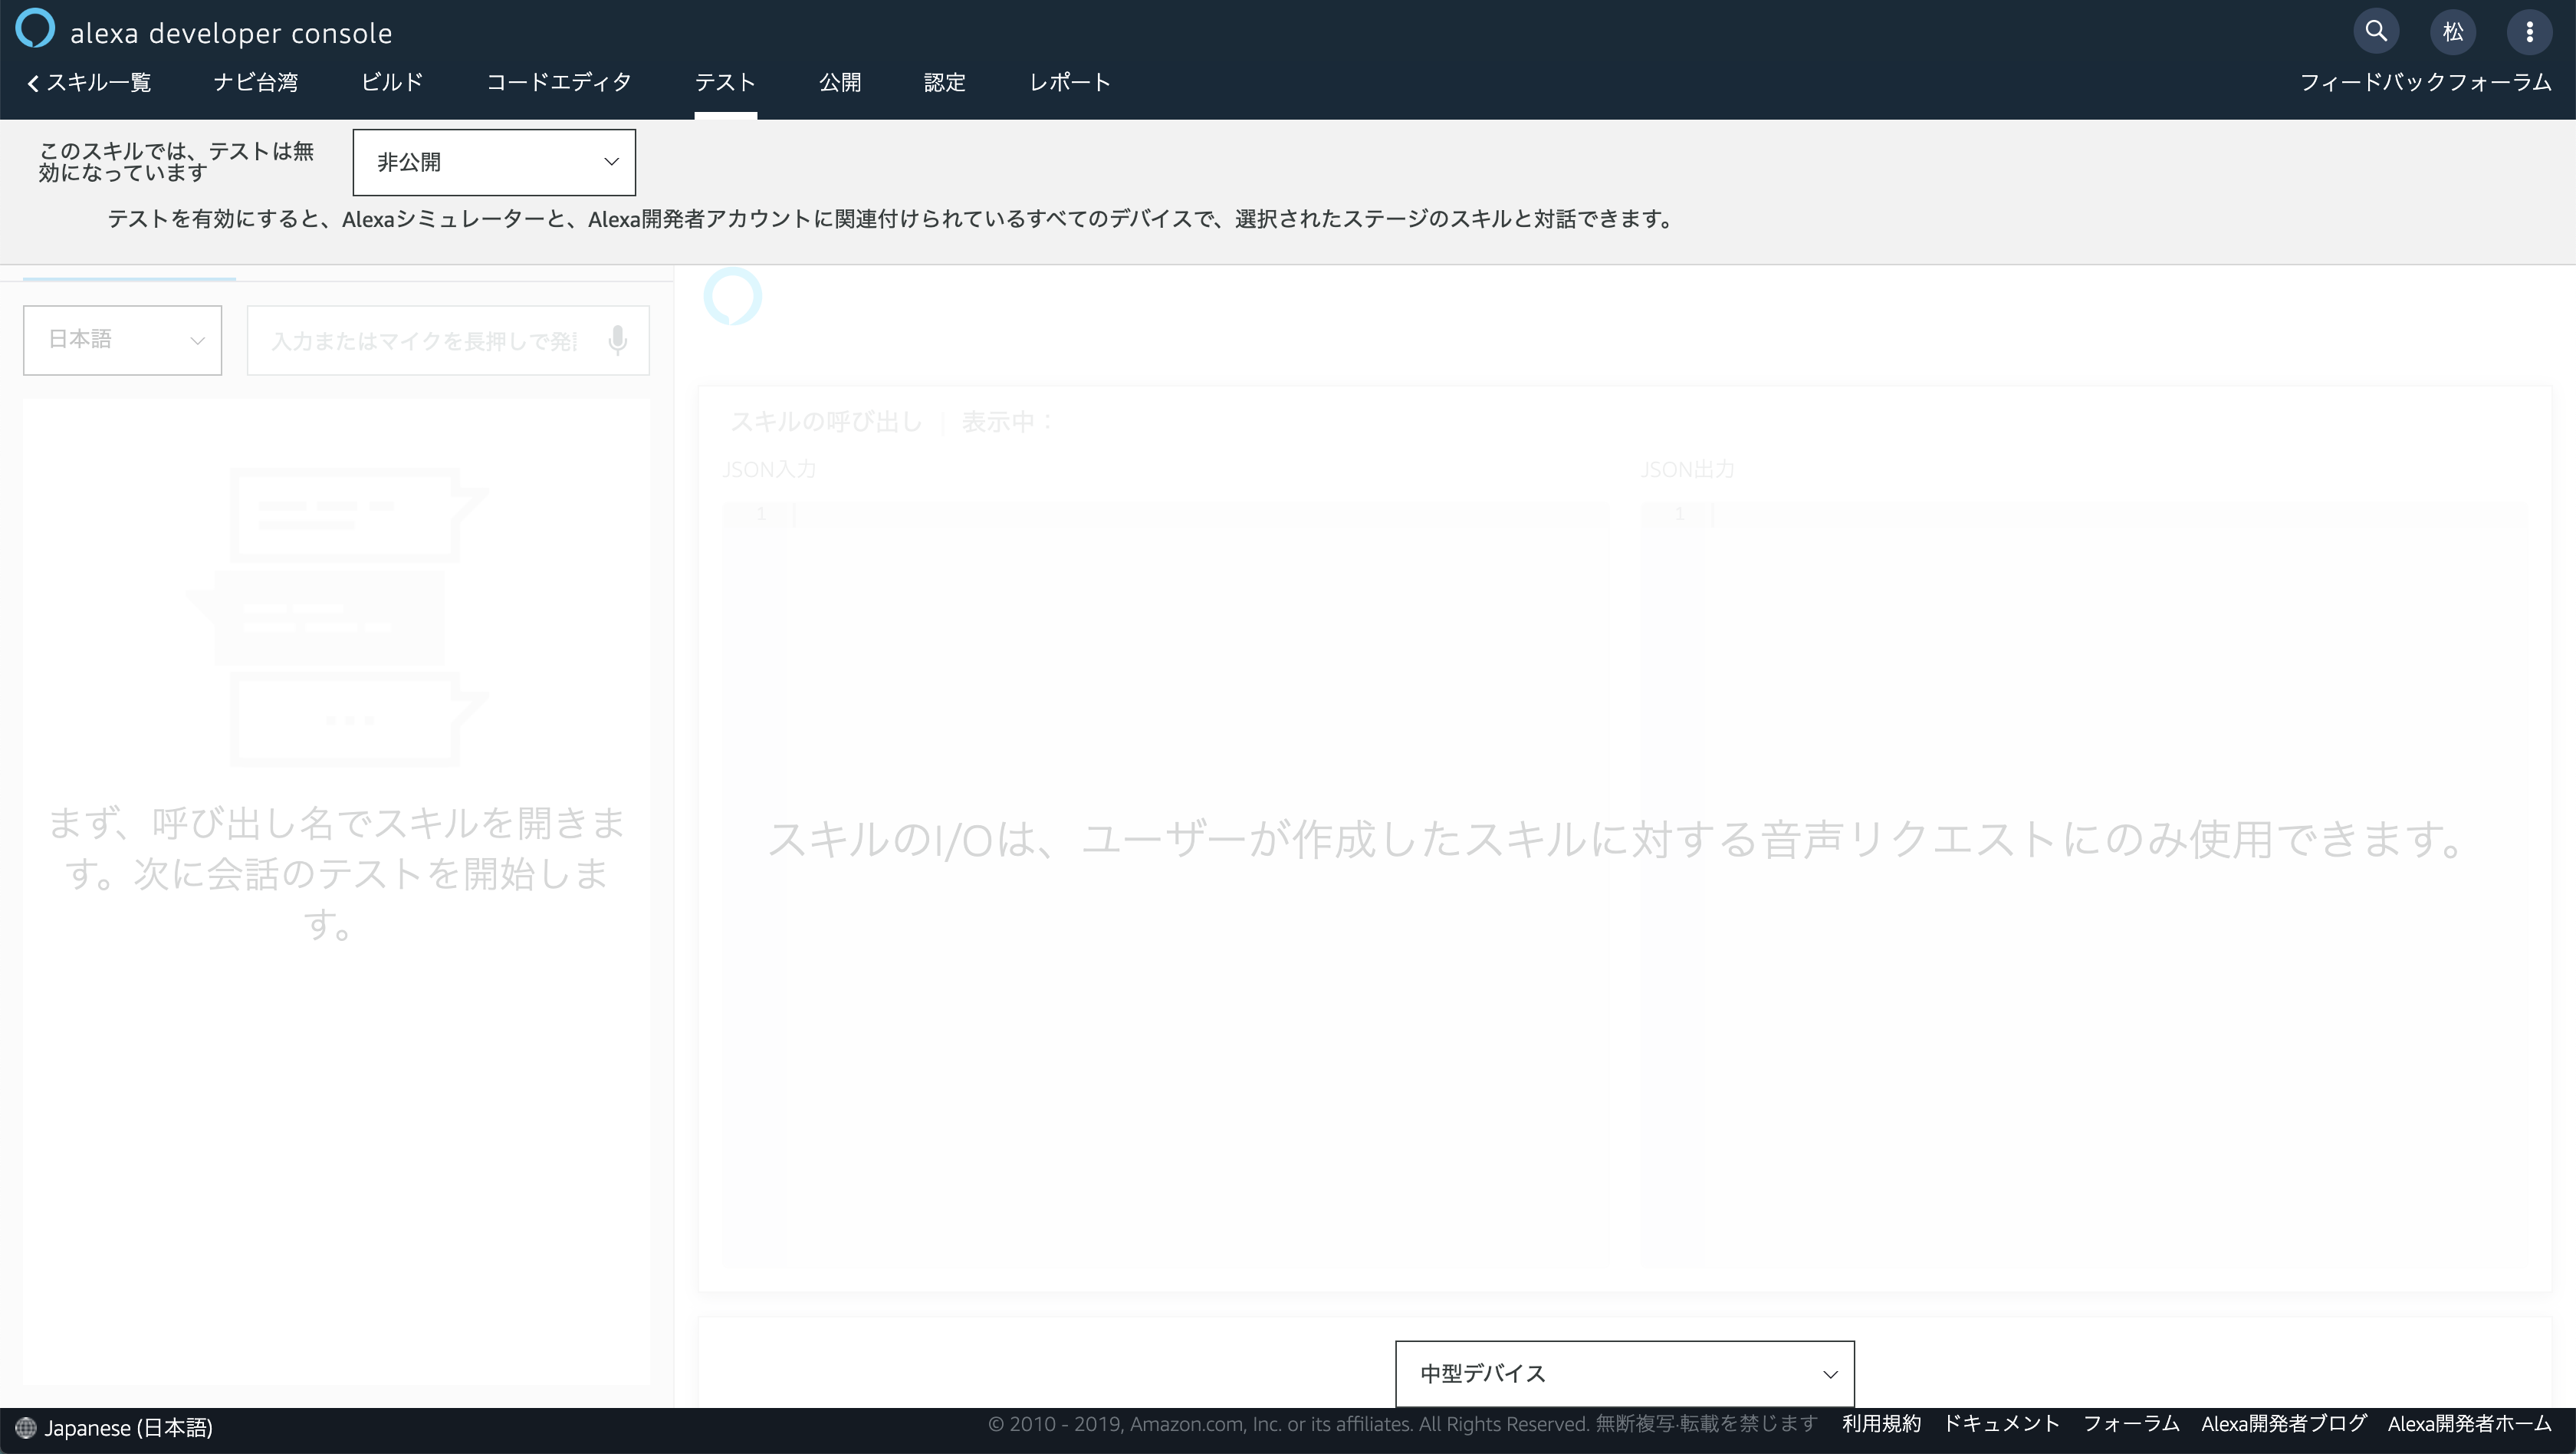
Task: Click the microphone icon in the utterance box
Action: [618, 340]
